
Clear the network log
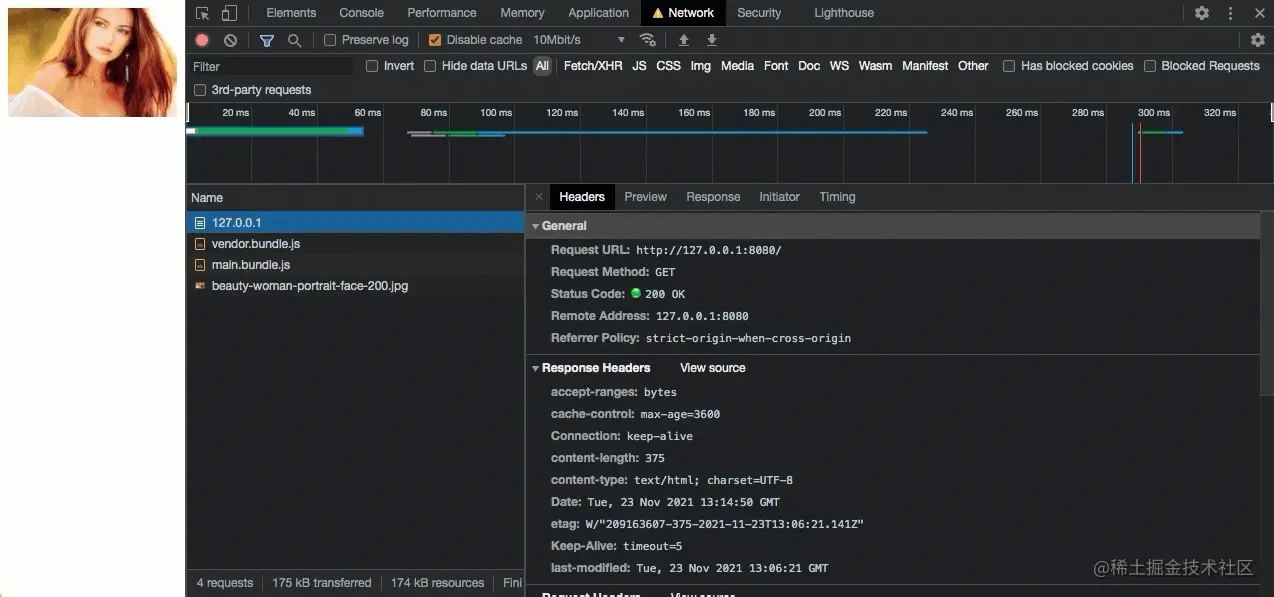(231, 40)
